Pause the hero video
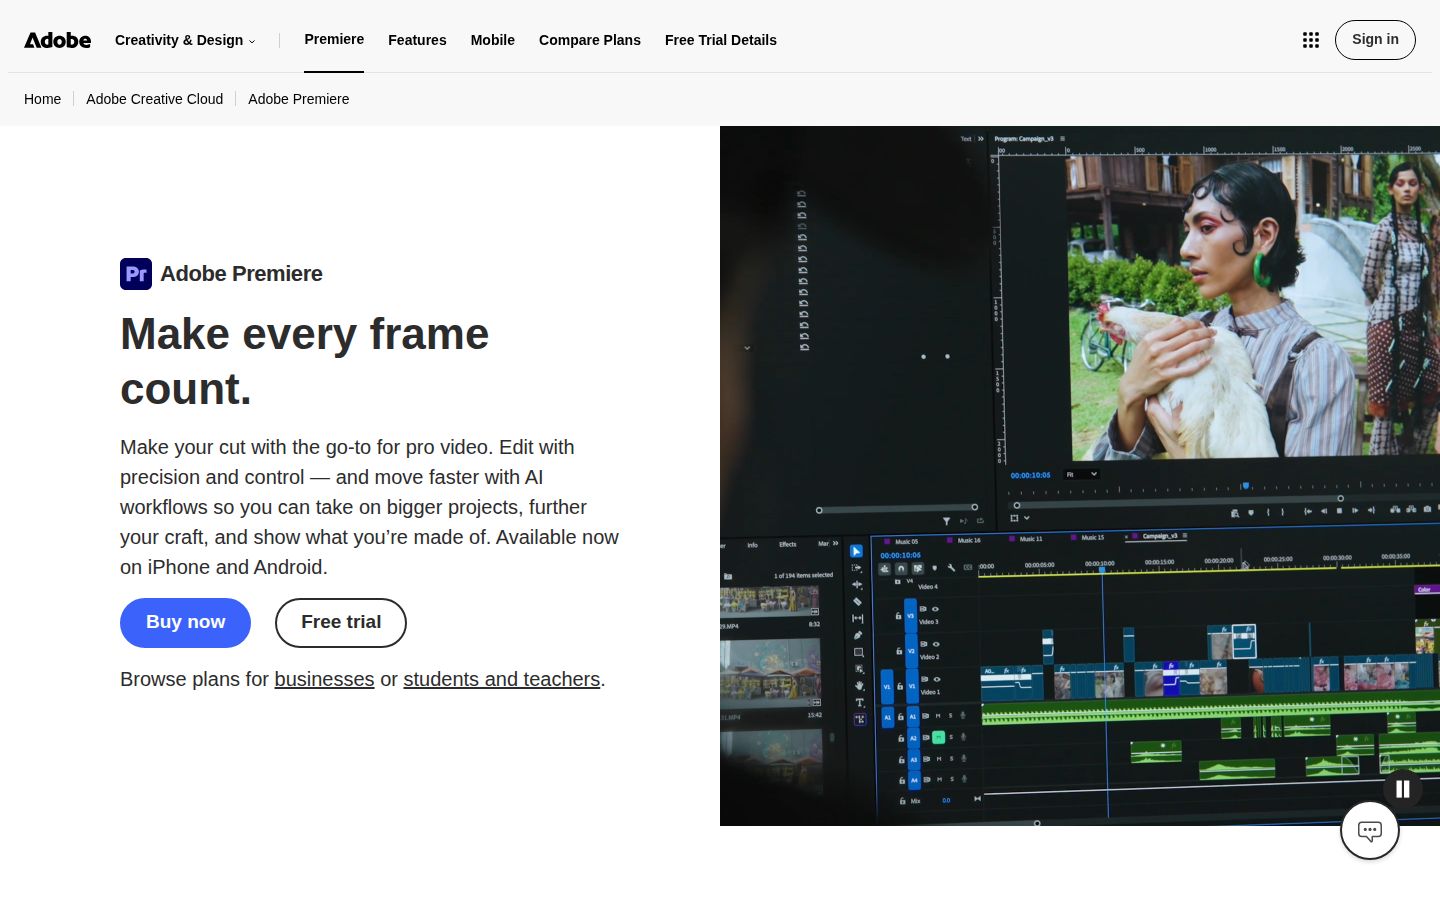This screenshot has width=1440, height=900. [x=1403, y=789]
